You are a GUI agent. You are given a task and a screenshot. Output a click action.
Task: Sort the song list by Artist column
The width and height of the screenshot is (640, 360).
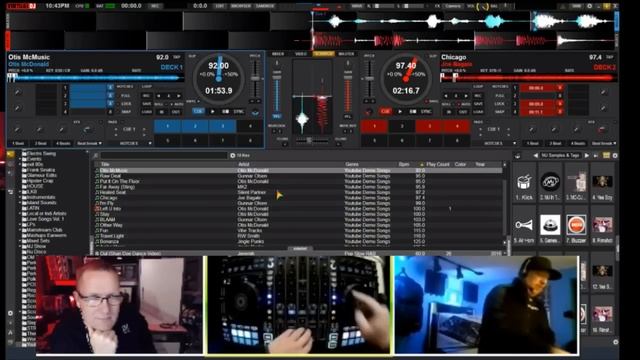pos(244,164)
